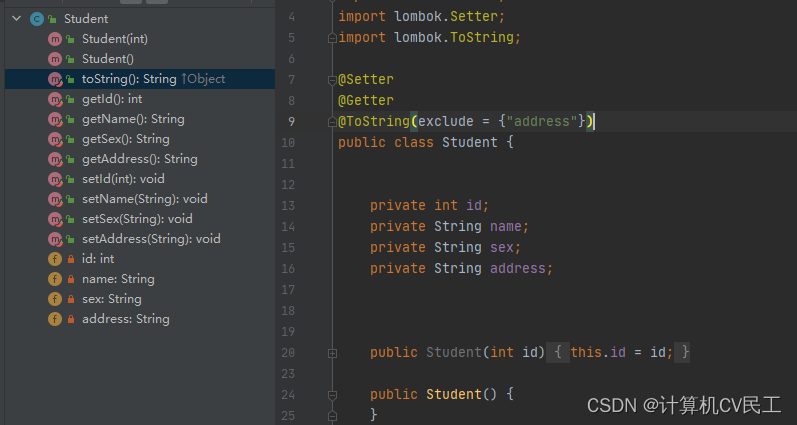Click folded body 'this.id = id;'
The image size is (797, 425).
622,352
